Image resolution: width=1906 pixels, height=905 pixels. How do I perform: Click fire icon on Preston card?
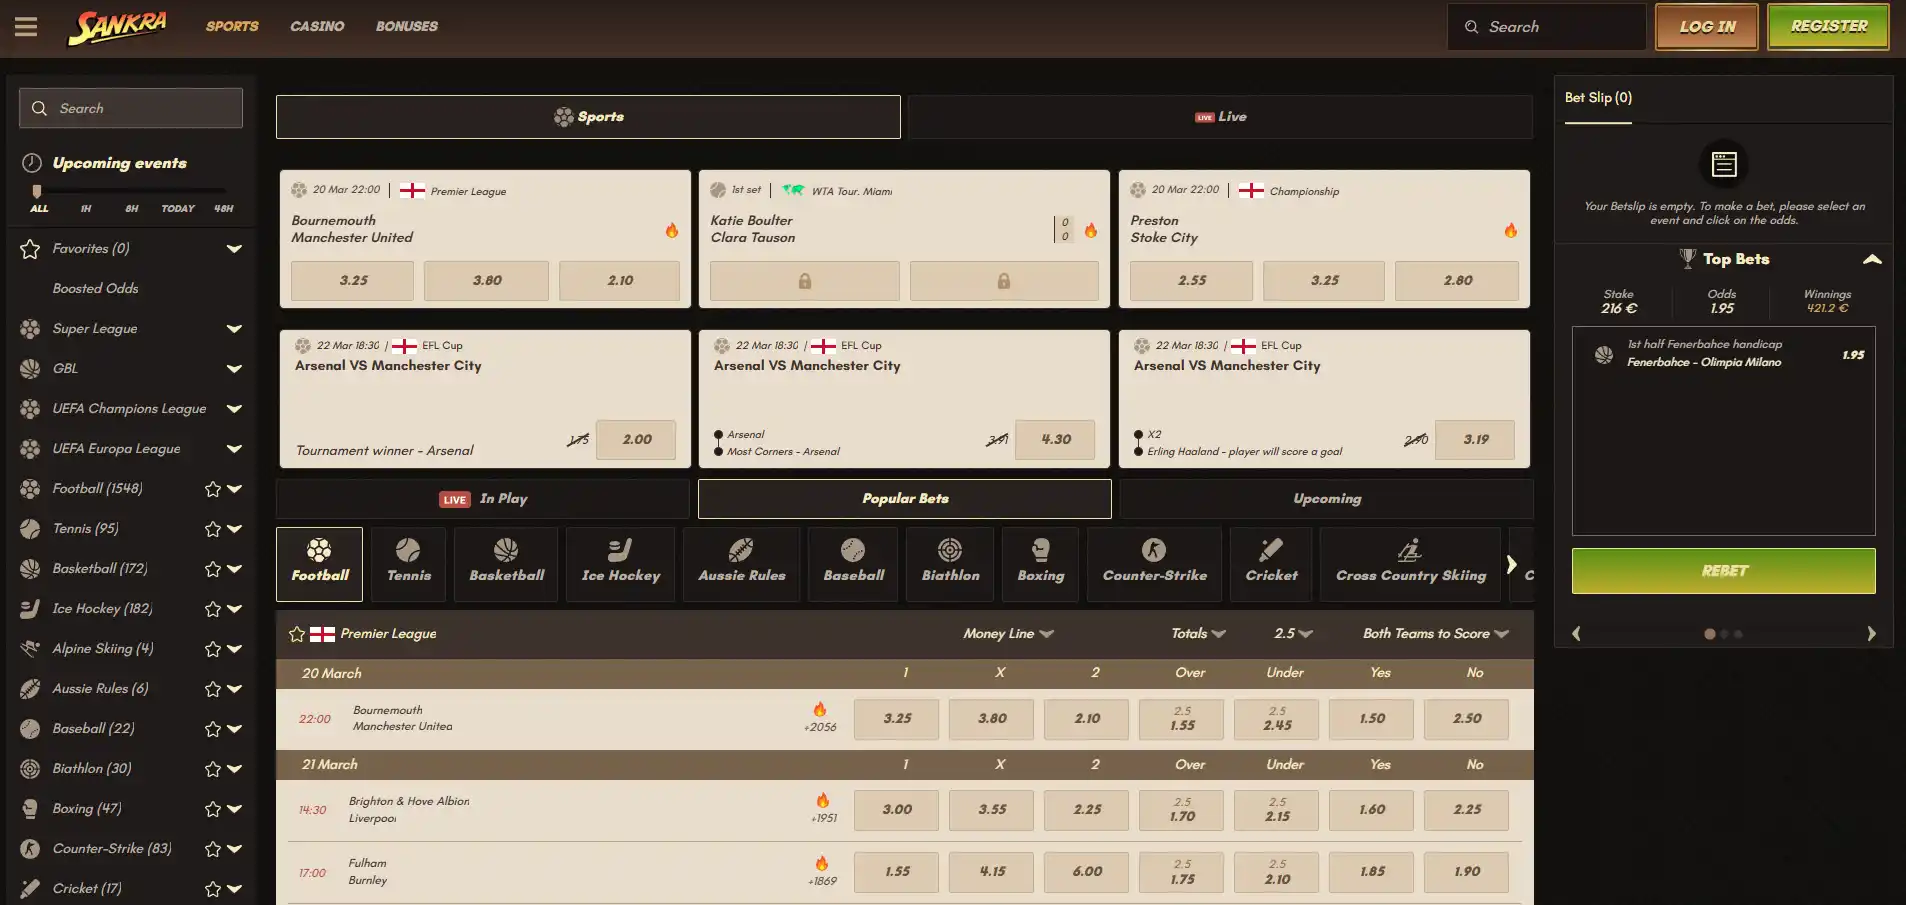coord(1510,230)
